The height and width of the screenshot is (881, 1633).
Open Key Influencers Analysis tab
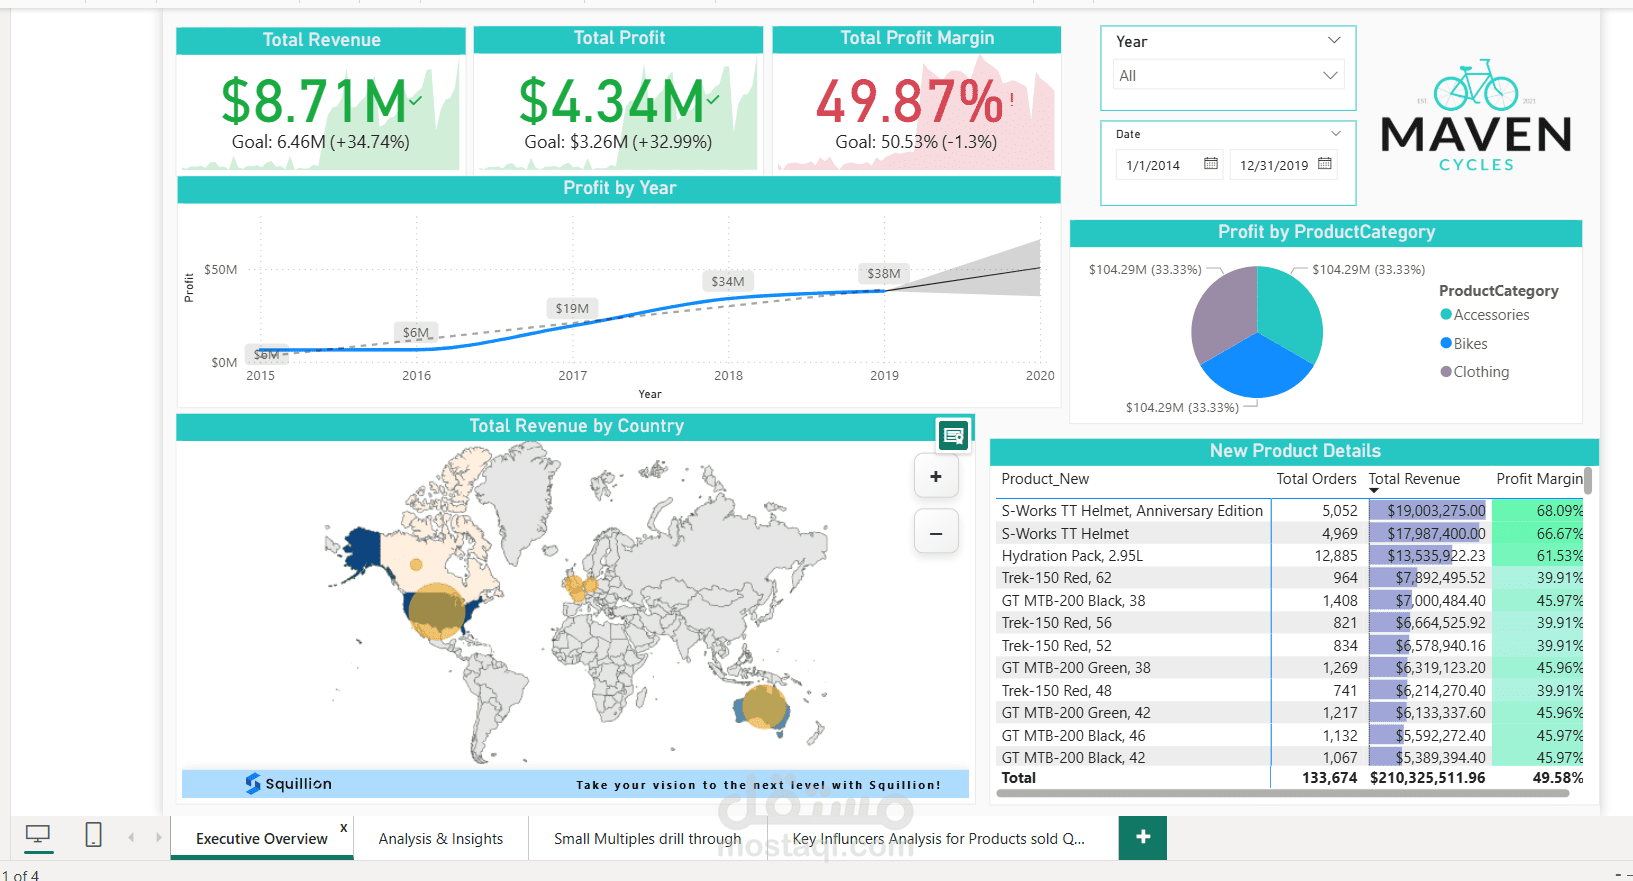click(x=939, y=838)
